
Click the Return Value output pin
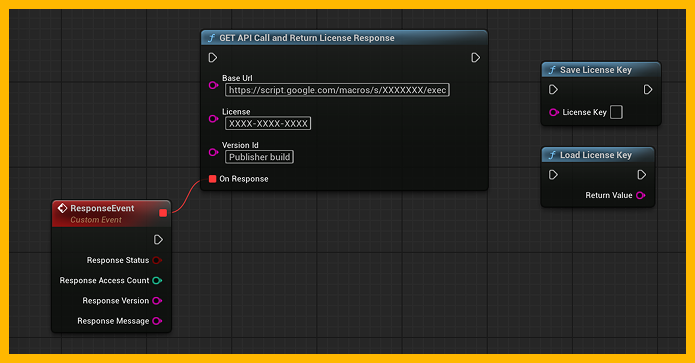pos(640,195)
